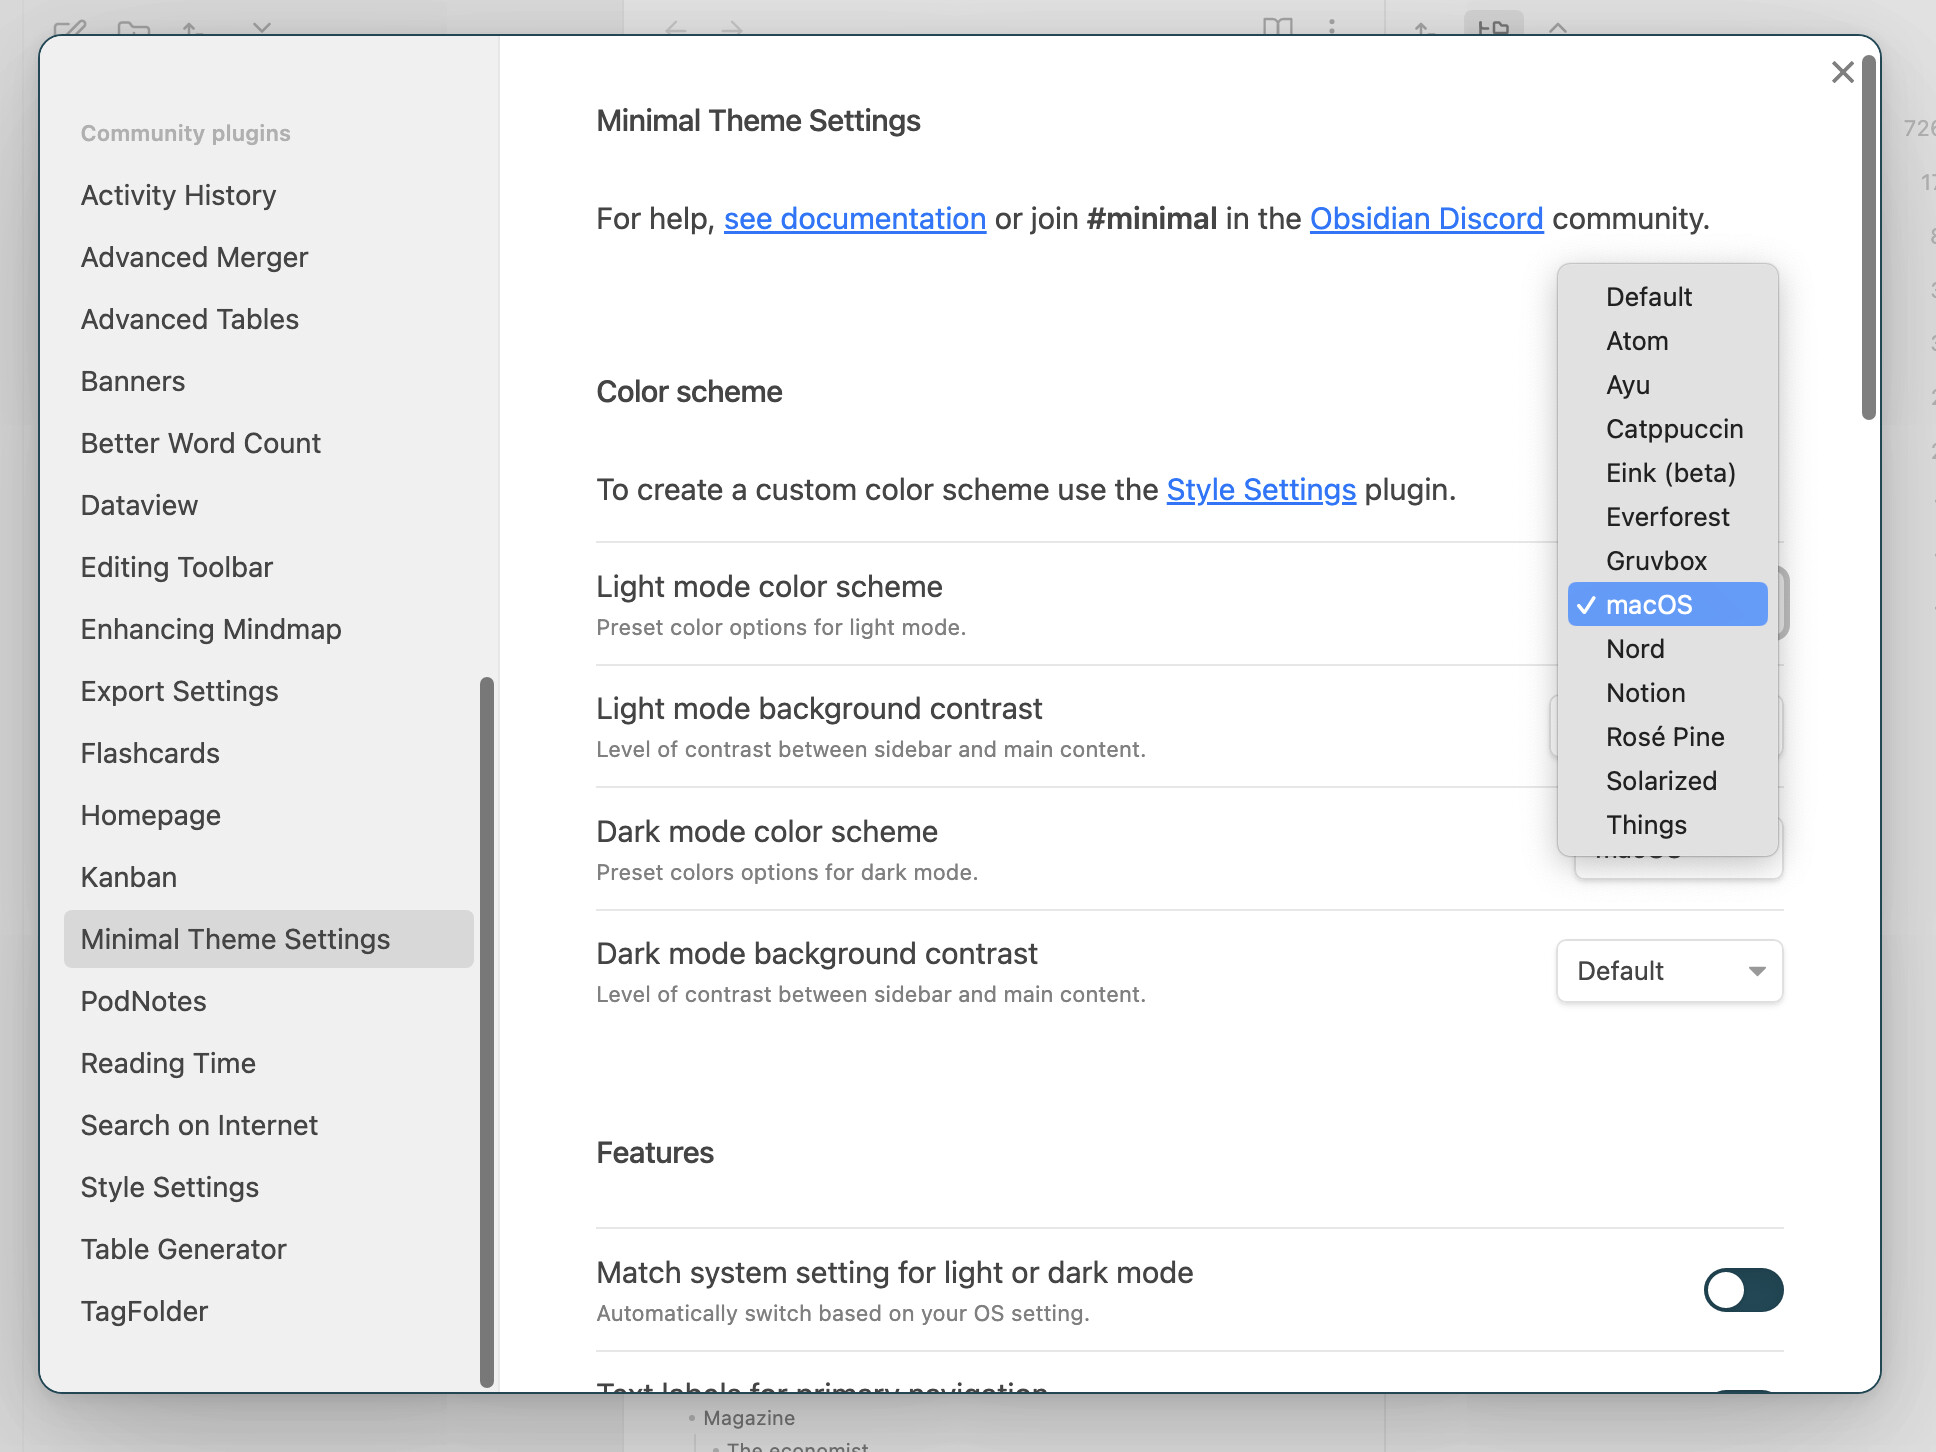Switch scheme to Things
Screen dimensions: 1936x1452
click(x=1668, y=825)
